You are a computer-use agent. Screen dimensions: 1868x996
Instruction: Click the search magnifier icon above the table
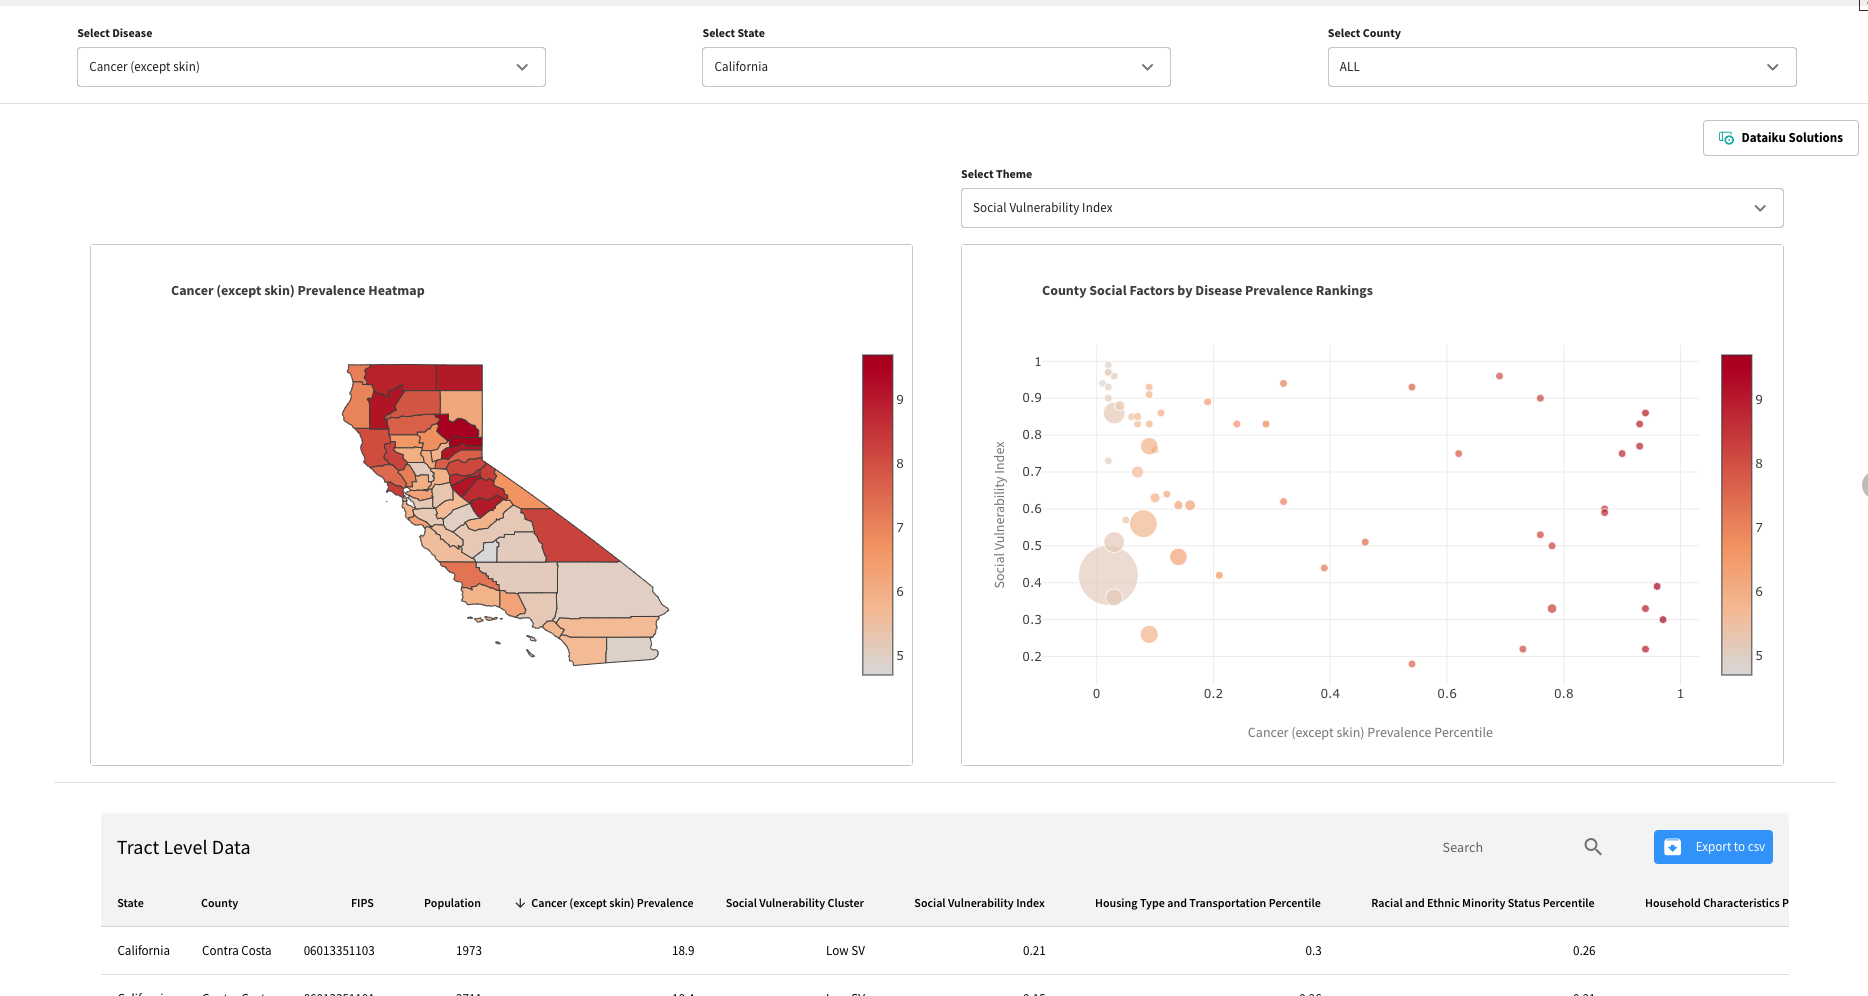1592,846
